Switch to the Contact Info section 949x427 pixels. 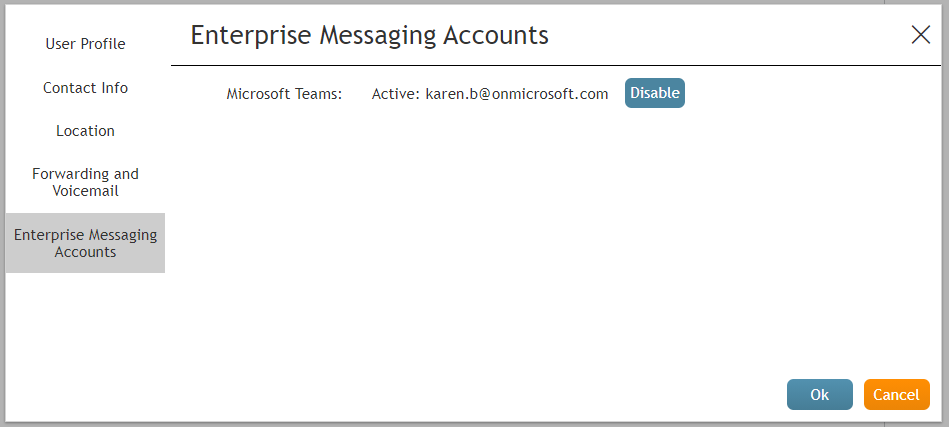pos(85,88)
